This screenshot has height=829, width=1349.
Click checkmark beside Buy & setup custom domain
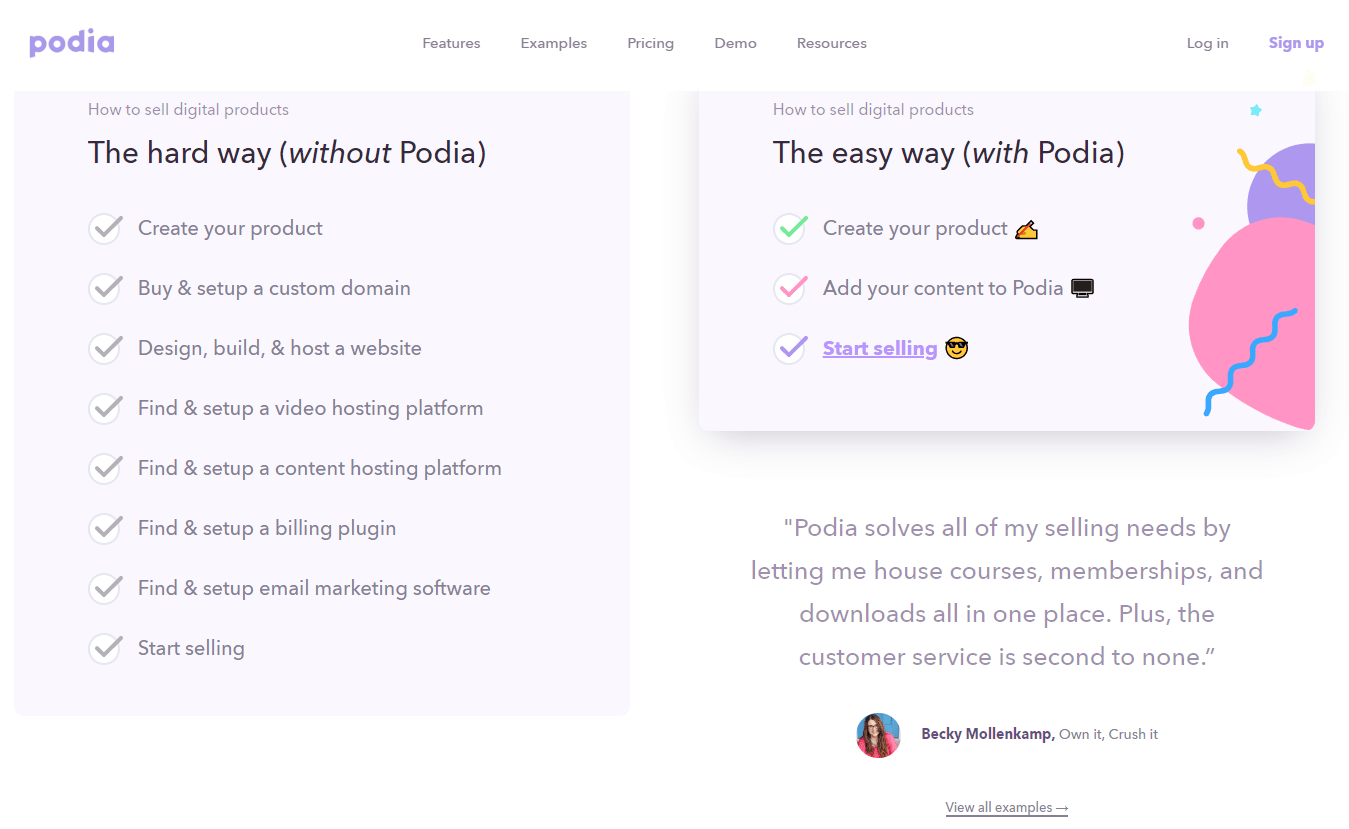point(105,288)
